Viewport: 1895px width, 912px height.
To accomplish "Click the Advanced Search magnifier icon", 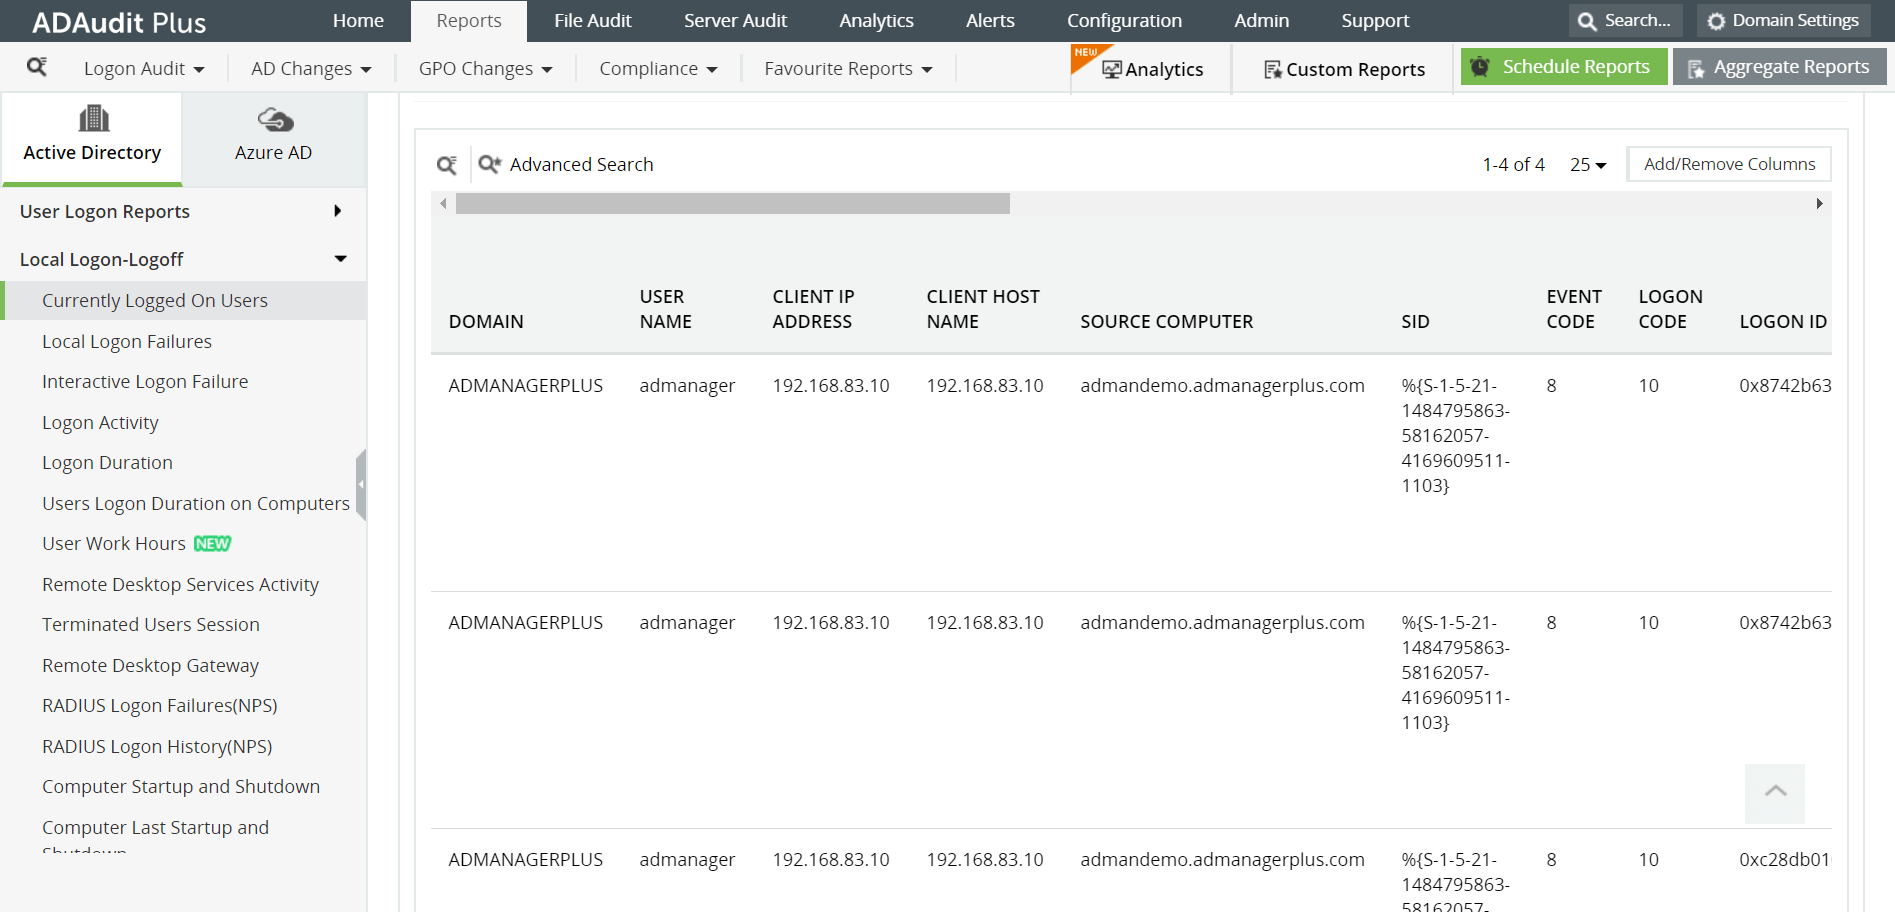I will click(x=489, y=164).
